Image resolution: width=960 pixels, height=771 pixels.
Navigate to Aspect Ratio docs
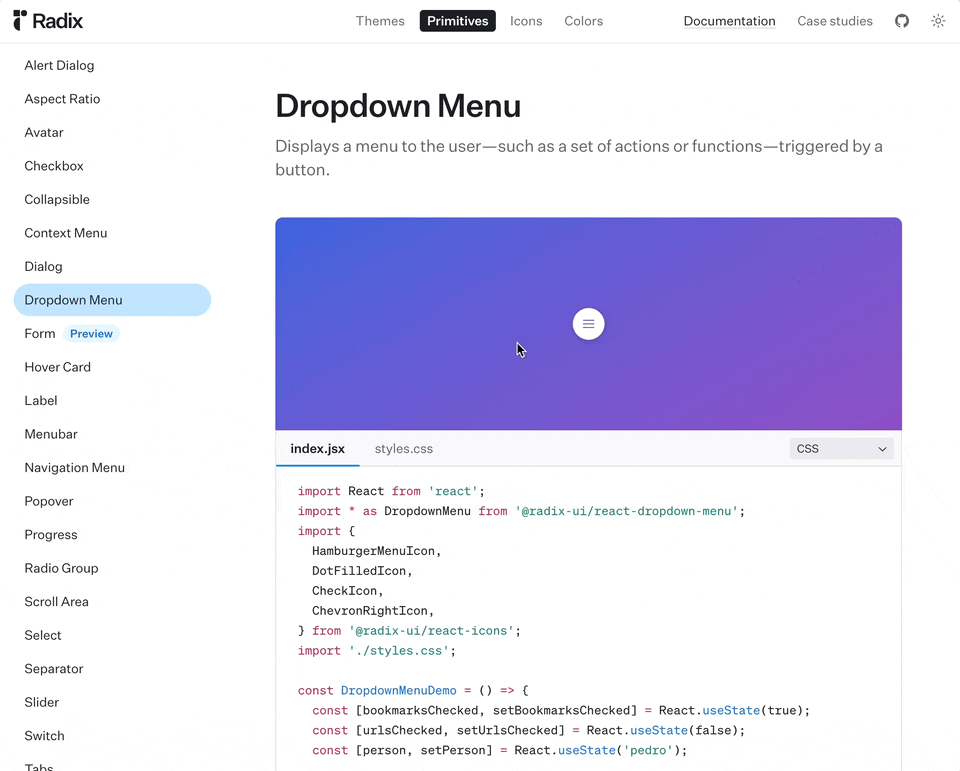62,99
